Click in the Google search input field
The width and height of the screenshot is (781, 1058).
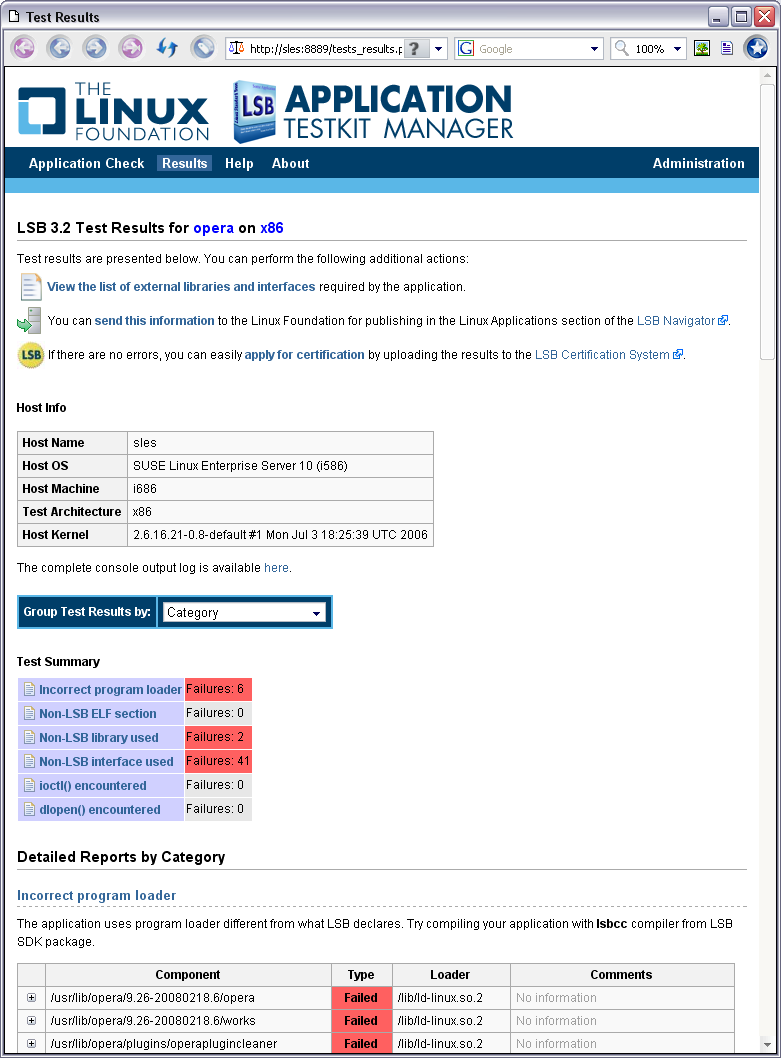(x=532, y=49)
